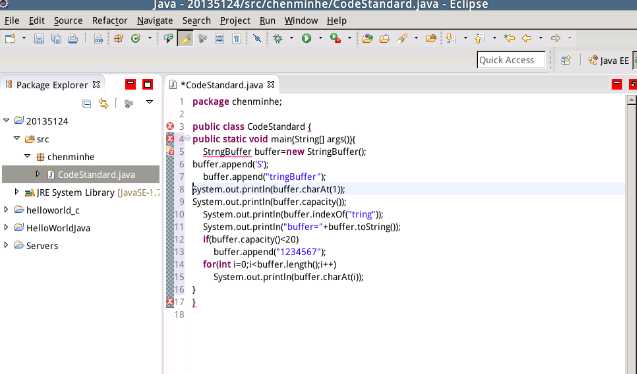Maximize the Package Explorer view
Screen dimensions: 637x374
[147, 84]
